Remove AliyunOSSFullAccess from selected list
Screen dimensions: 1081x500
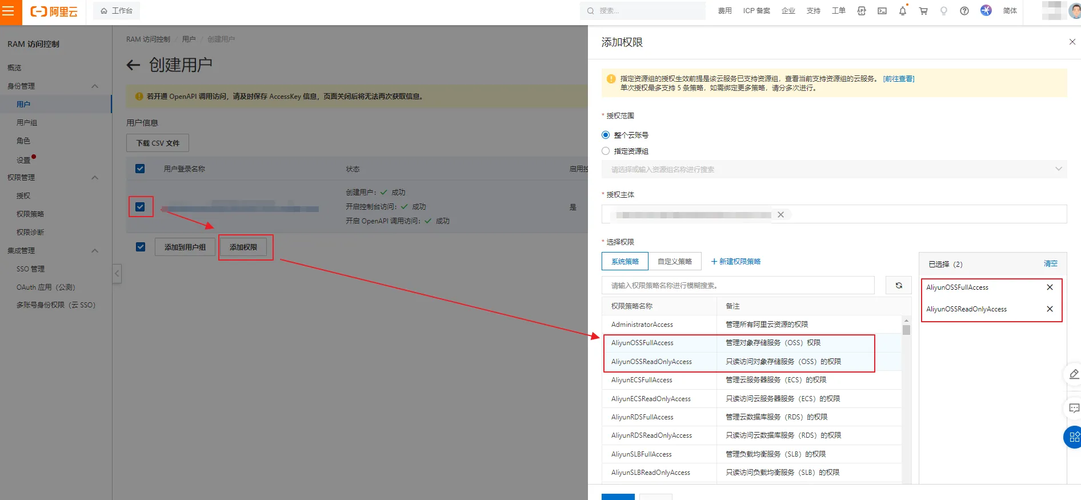(x=1049, y=288)
